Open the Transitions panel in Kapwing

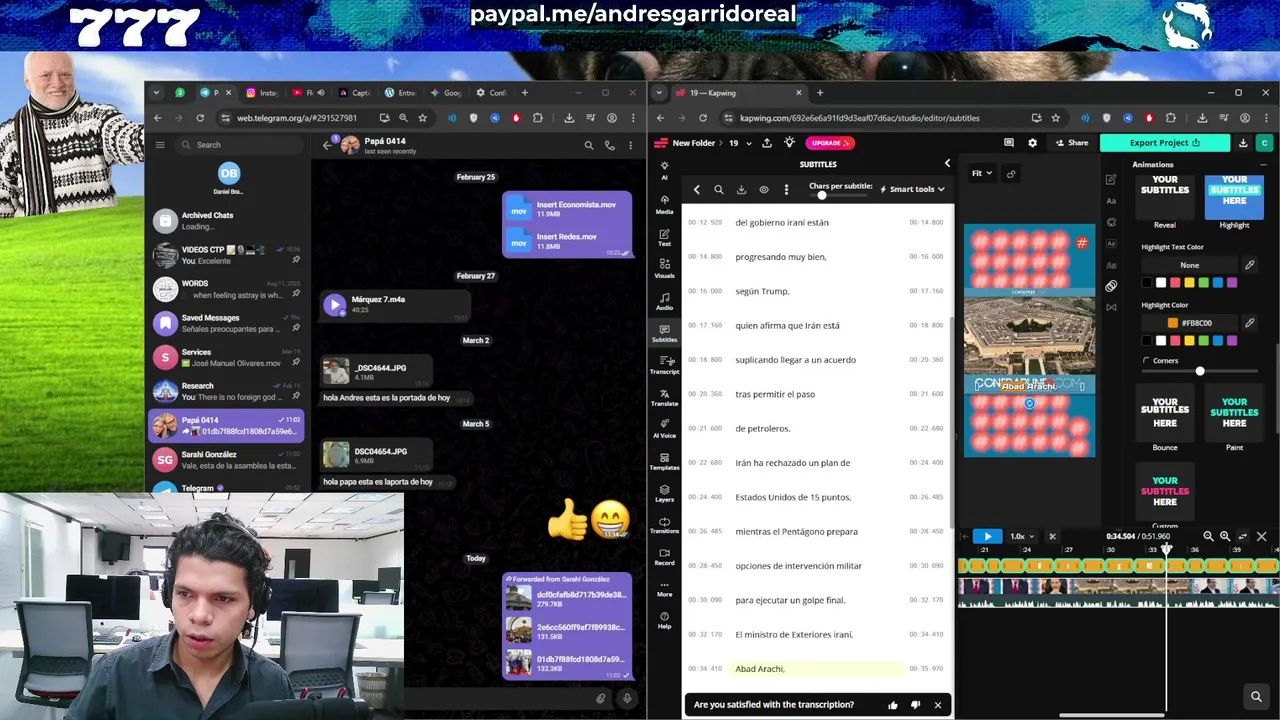664,525
